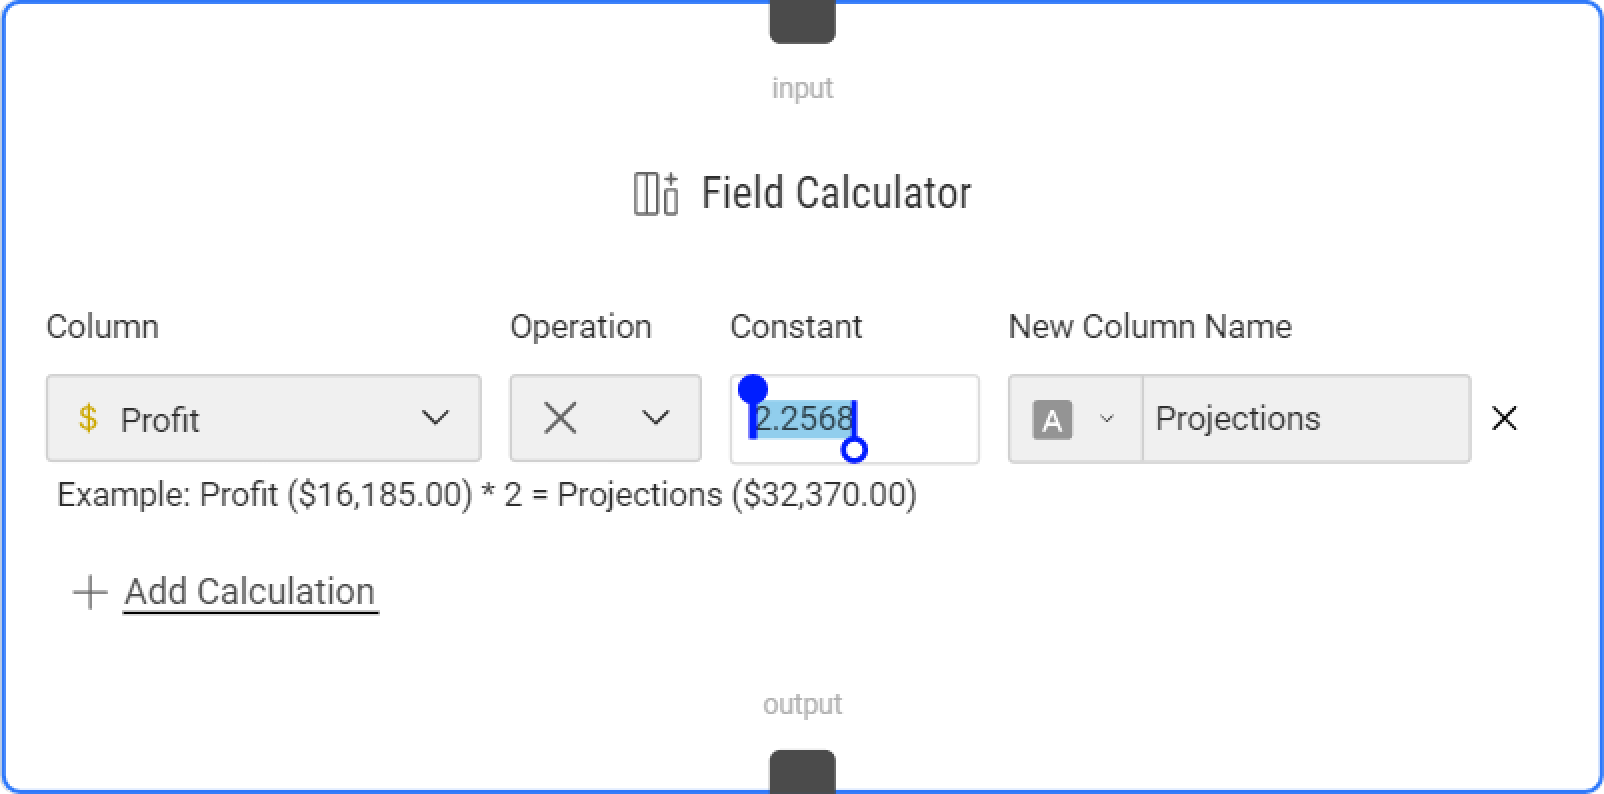The image size is (1604, 794).
Task: Open the data type chevron beside the A icon
Action: click(1107, 420)
